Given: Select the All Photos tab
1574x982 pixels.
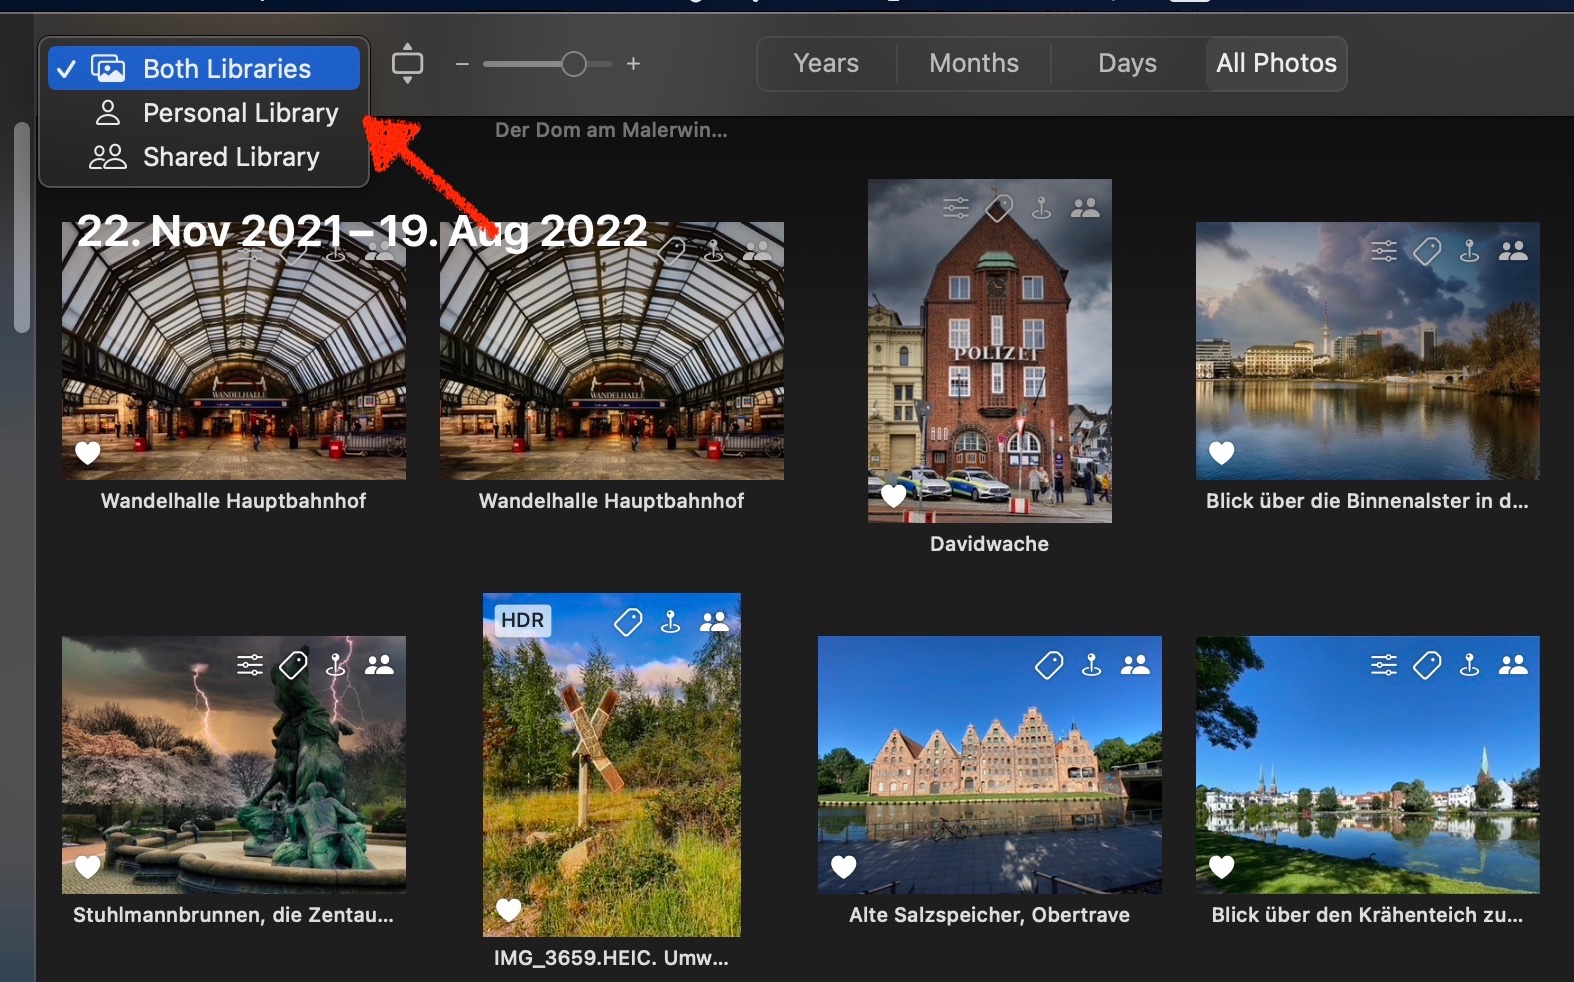Looking at the screenshot, I should 1276,64.
